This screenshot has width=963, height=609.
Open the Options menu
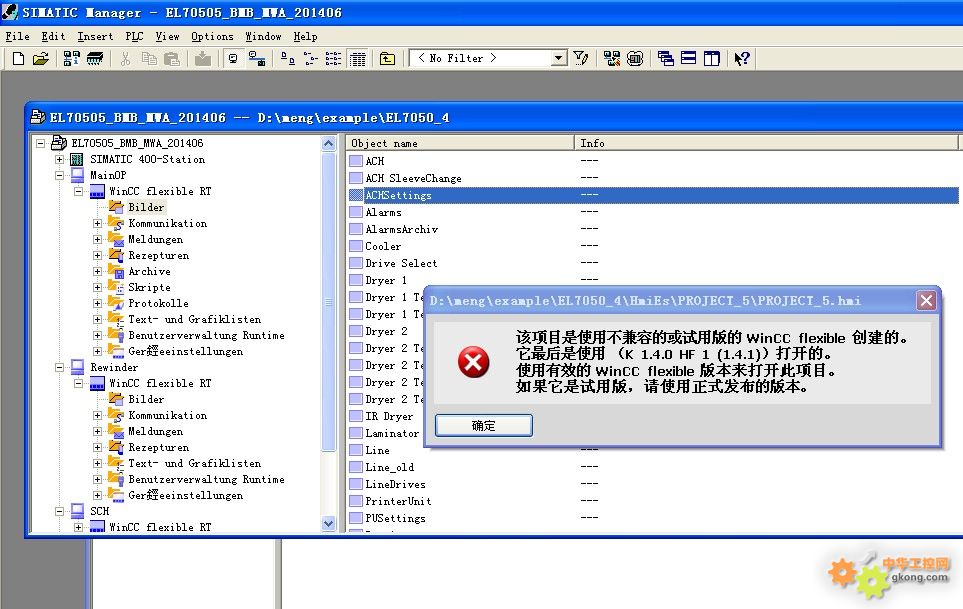coord(212,36)
